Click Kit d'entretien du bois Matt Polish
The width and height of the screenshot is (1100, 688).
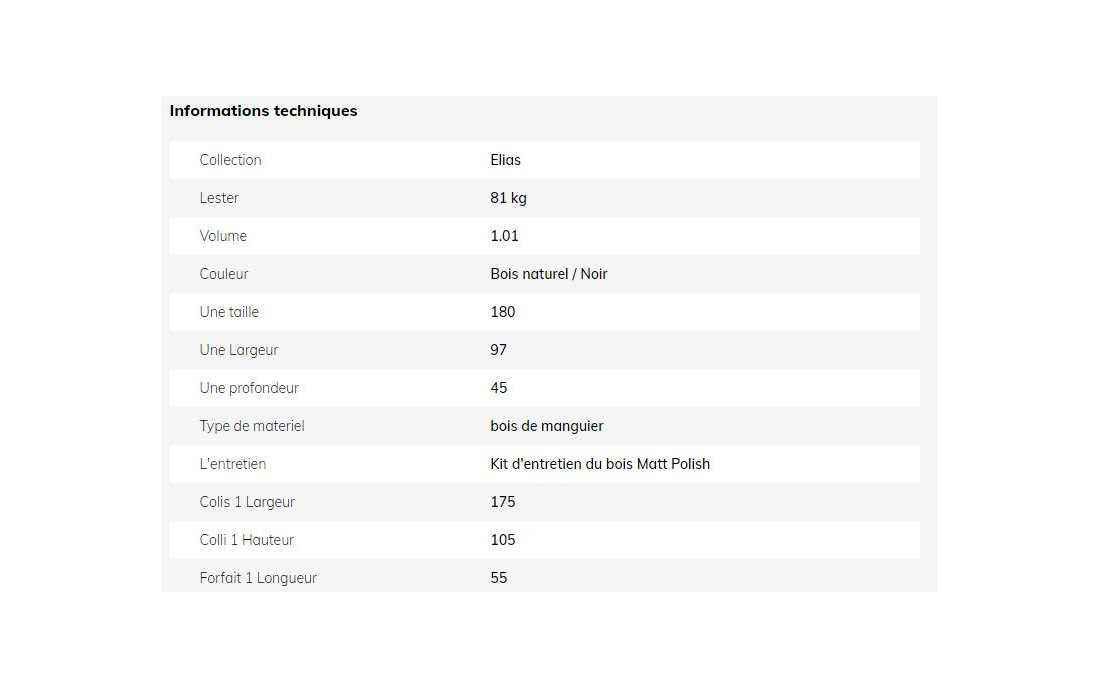[x=600, y=464]
